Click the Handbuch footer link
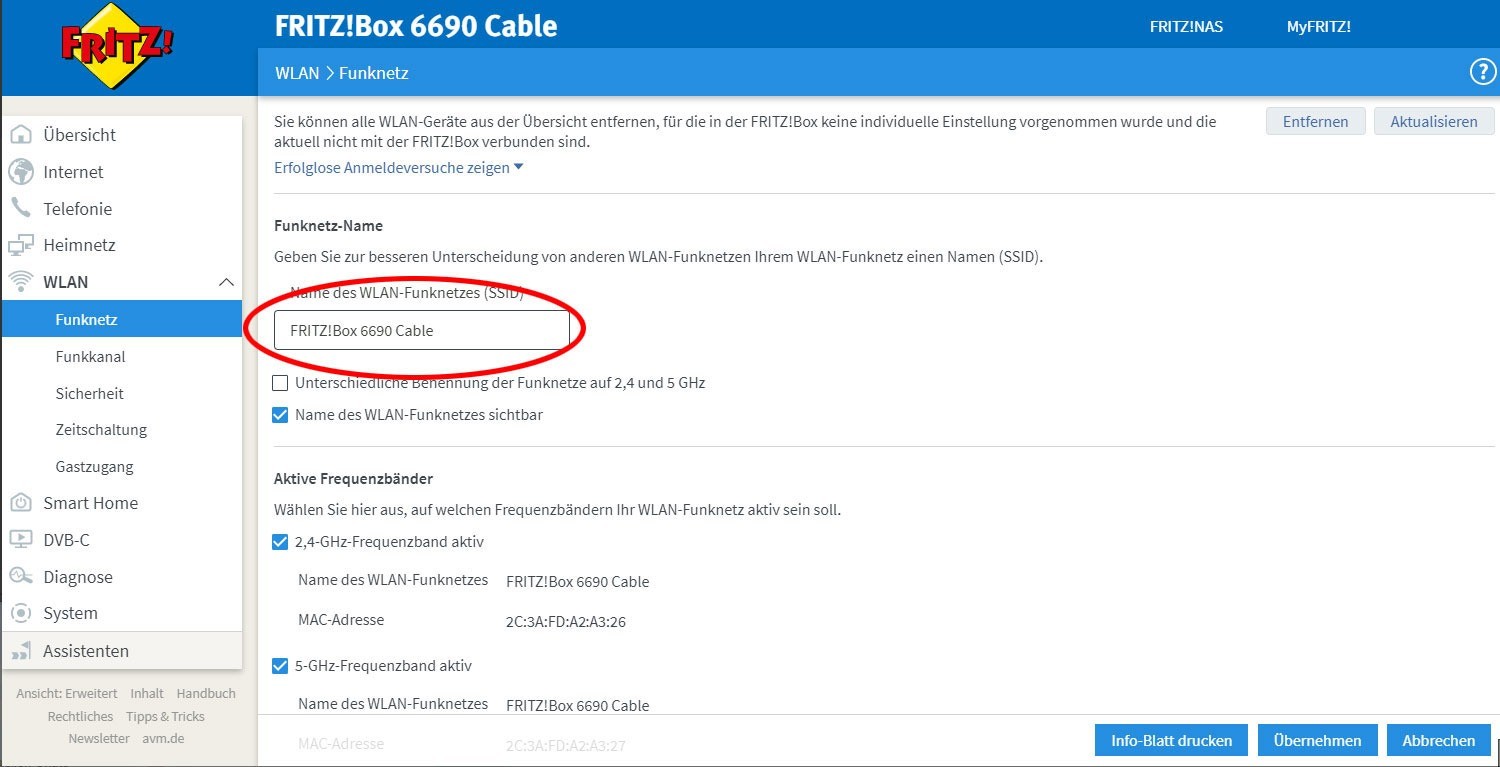The height and width of the screenshot is (767, 1500). click(206, 693)
